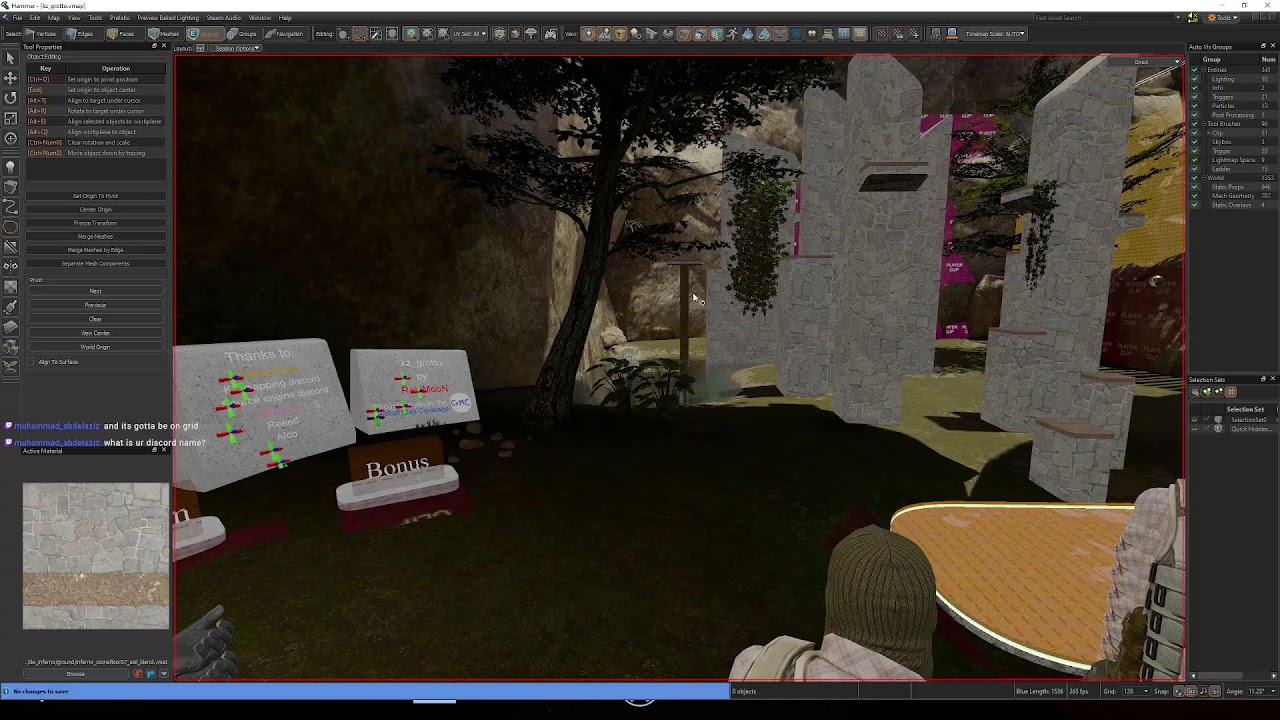Click the Grid size value in status bar
Screen dimensions: 1280x720
click(x=1134, y=691)
